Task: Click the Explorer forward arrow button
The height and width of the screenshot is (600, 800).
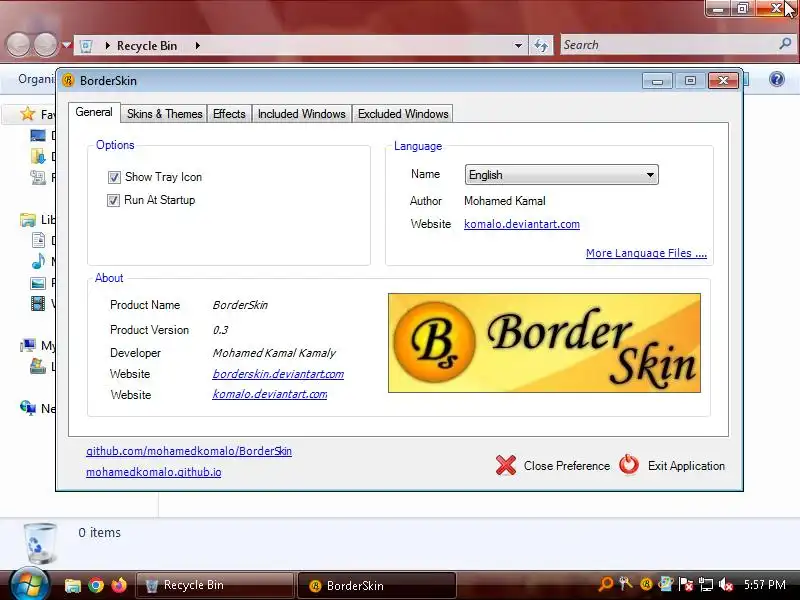Action: [45, 45]
